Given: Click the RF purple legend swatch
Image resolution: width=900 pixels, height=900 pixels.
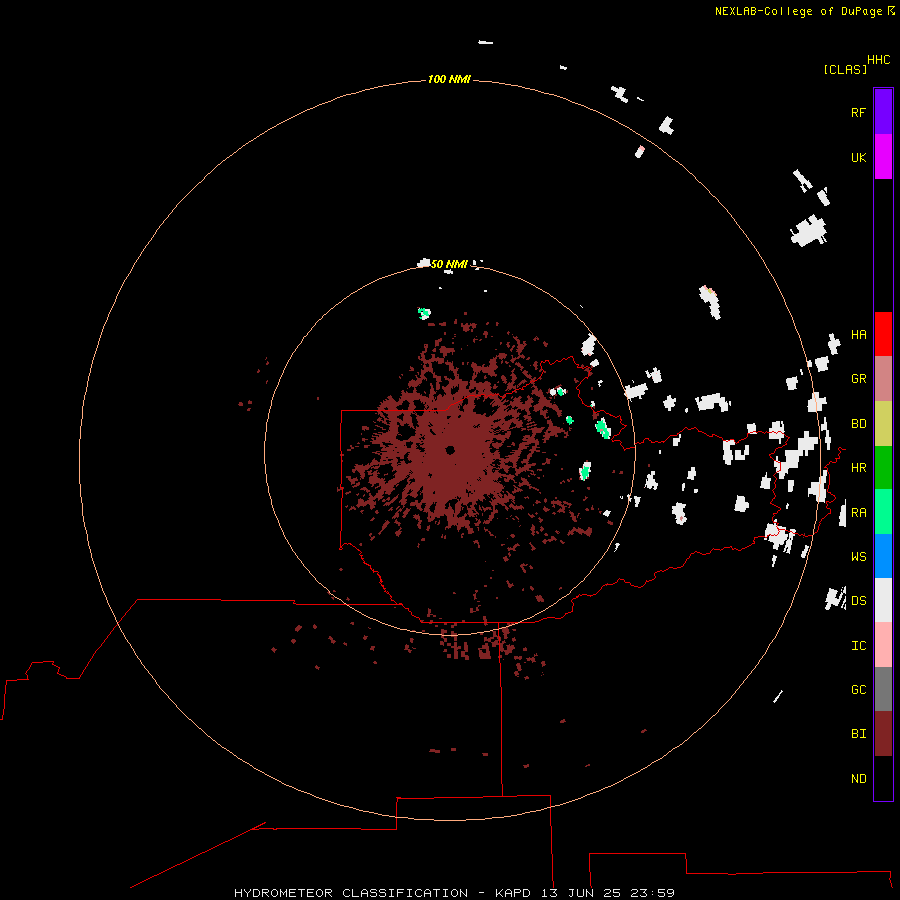Looking at the screenshot, I should point(883,112).
